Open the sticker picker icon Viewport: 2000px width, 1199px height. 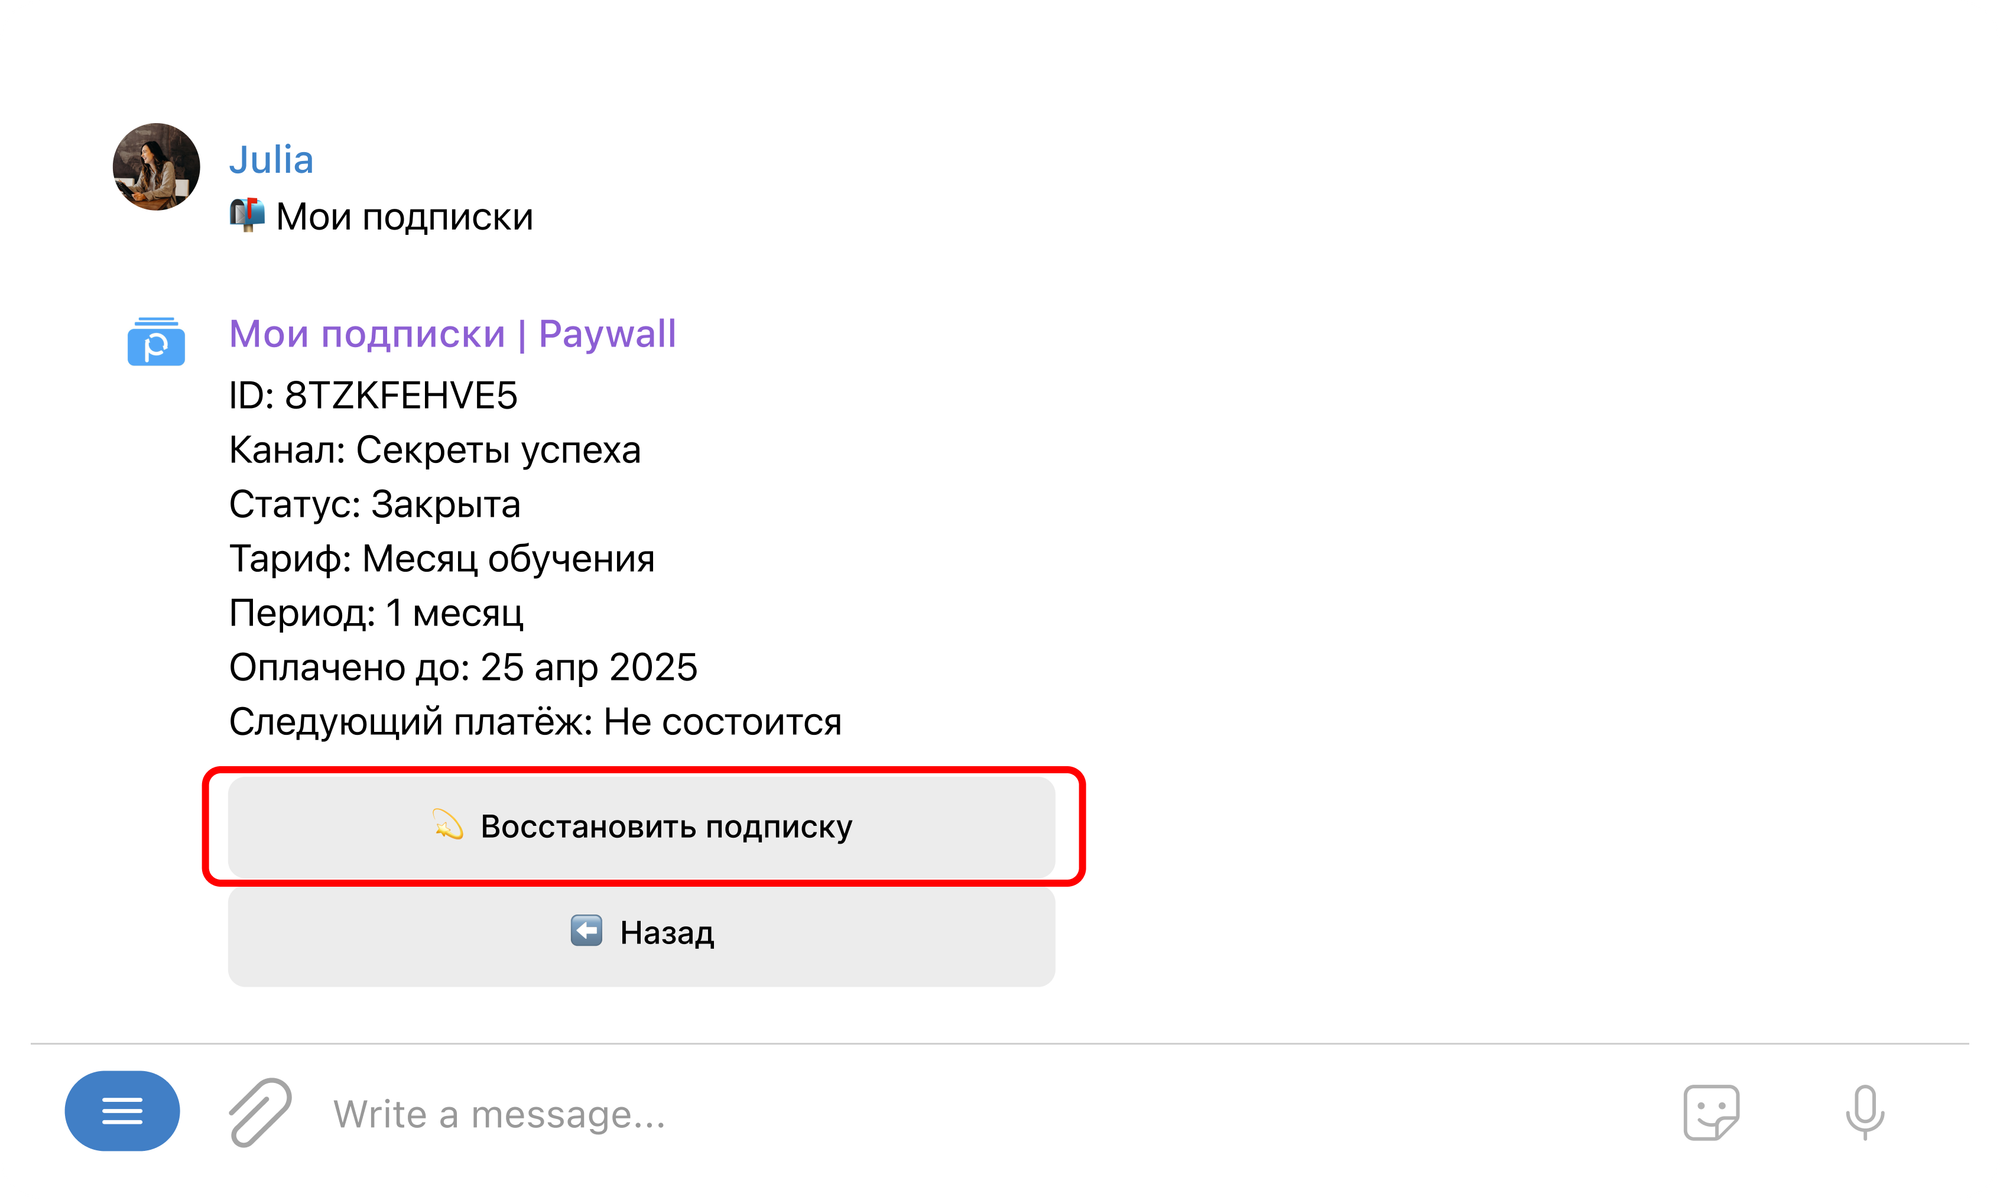1711,1112
